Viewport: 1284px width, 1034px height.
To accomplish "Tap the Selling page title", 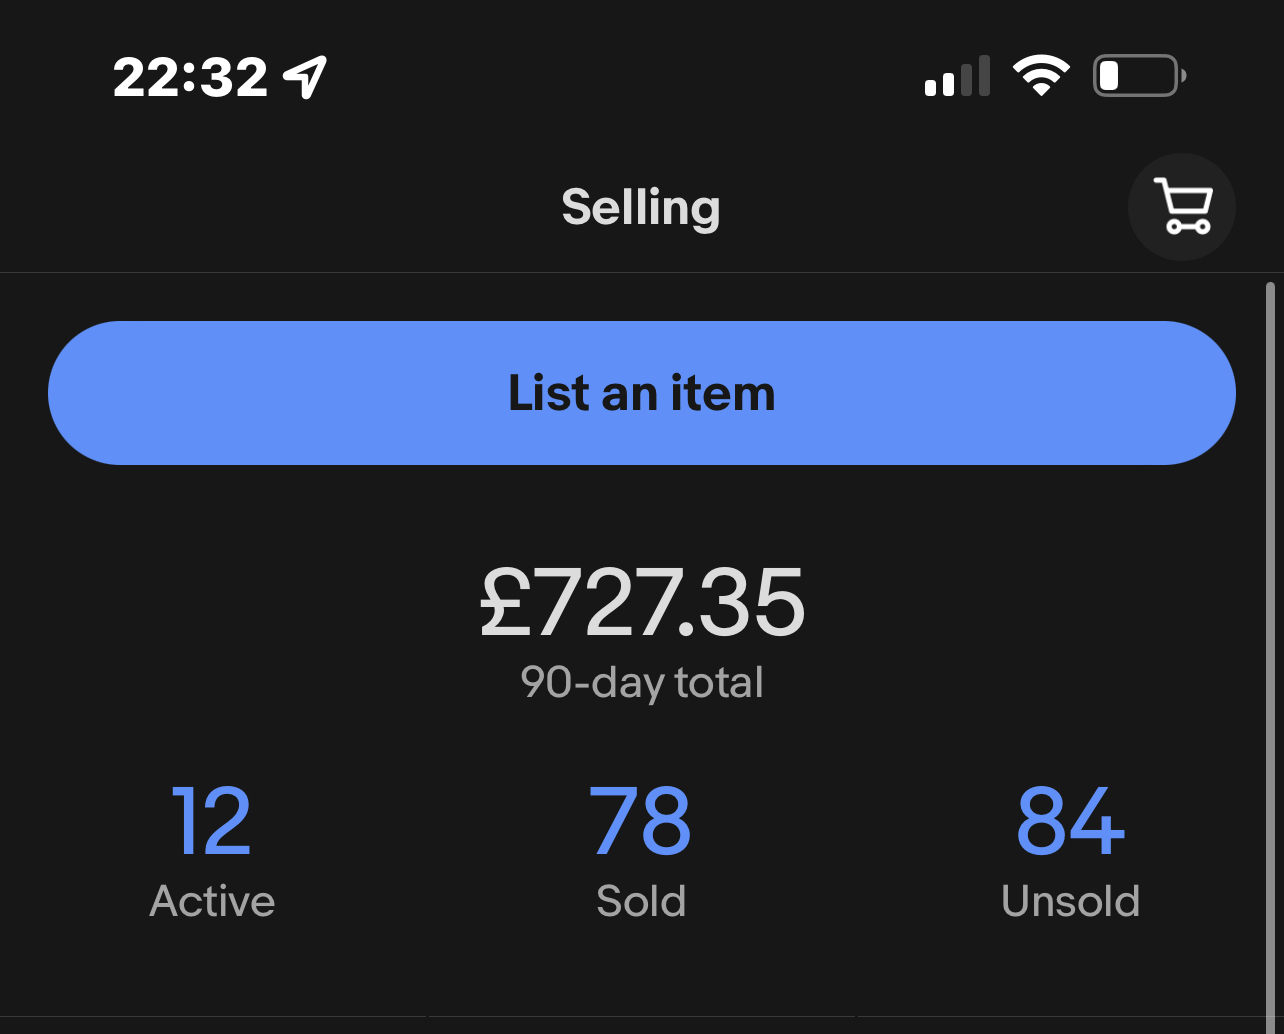I will (x=641, y=208).
